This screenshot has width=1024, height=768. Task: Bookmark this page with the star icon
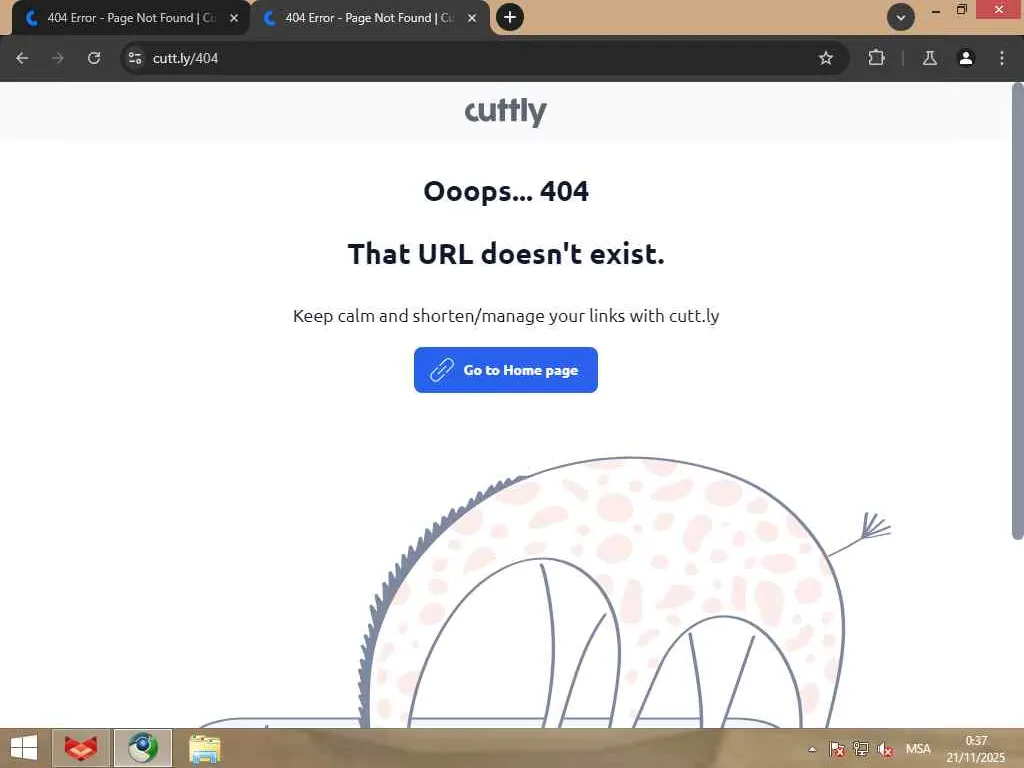825,58
